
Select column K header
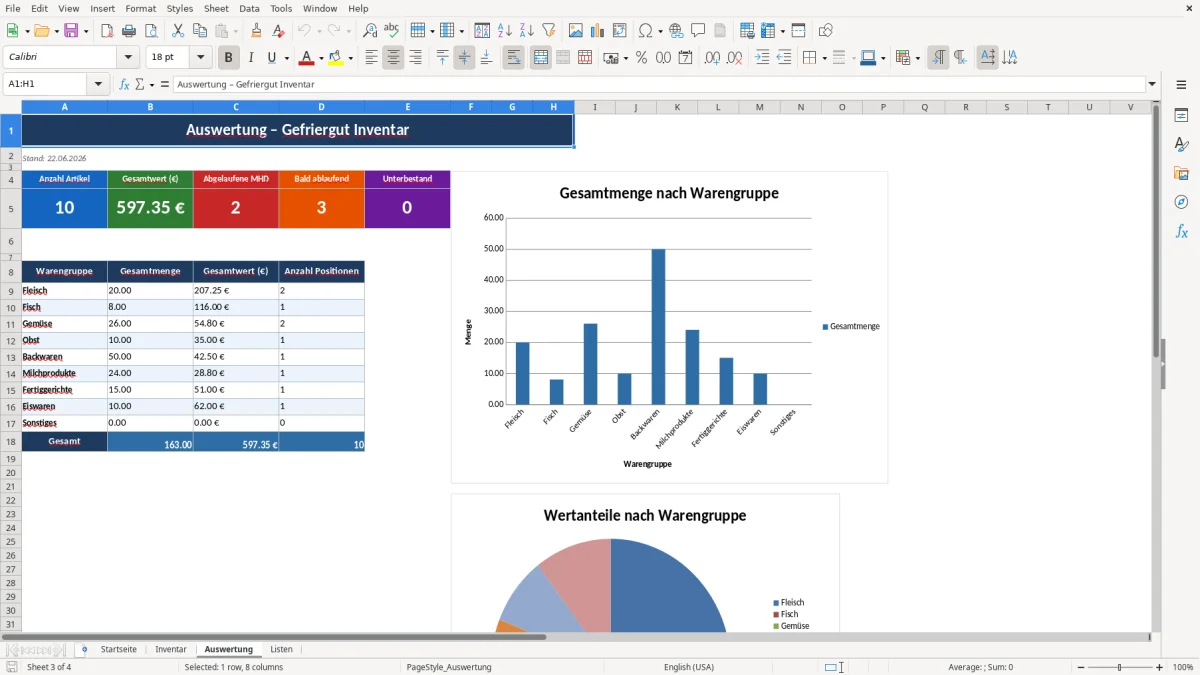[x=677, y=107]
